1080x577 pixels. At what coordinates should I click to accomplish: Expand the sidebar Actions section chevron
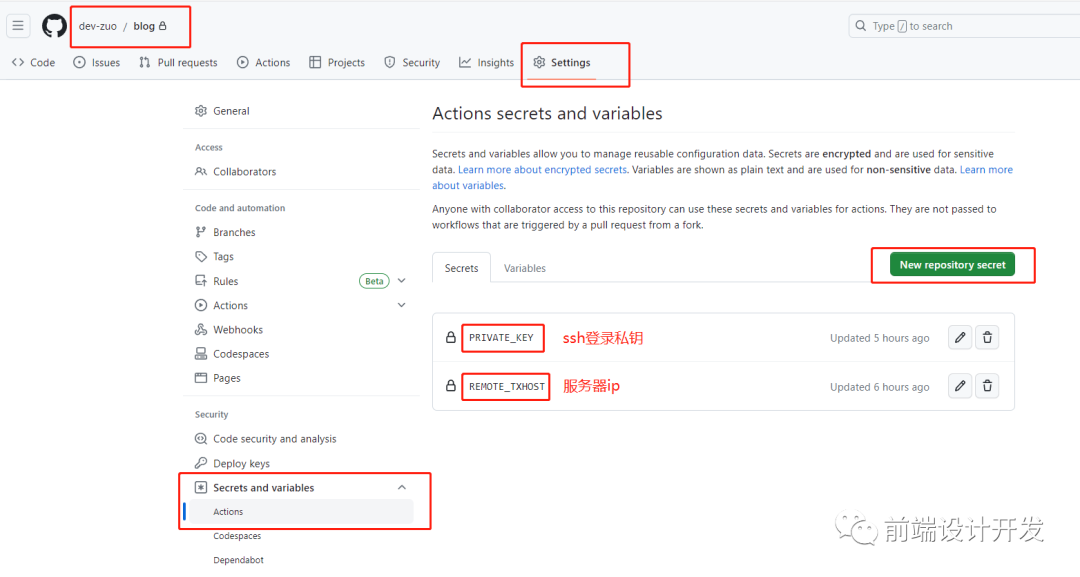(402, 305)
